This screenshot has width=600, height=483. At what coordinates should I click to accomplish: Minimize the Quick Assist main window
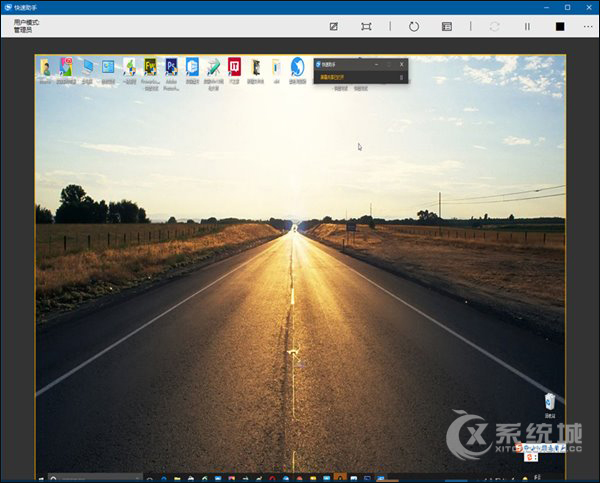pyautogui.click(x=546, y=7)
